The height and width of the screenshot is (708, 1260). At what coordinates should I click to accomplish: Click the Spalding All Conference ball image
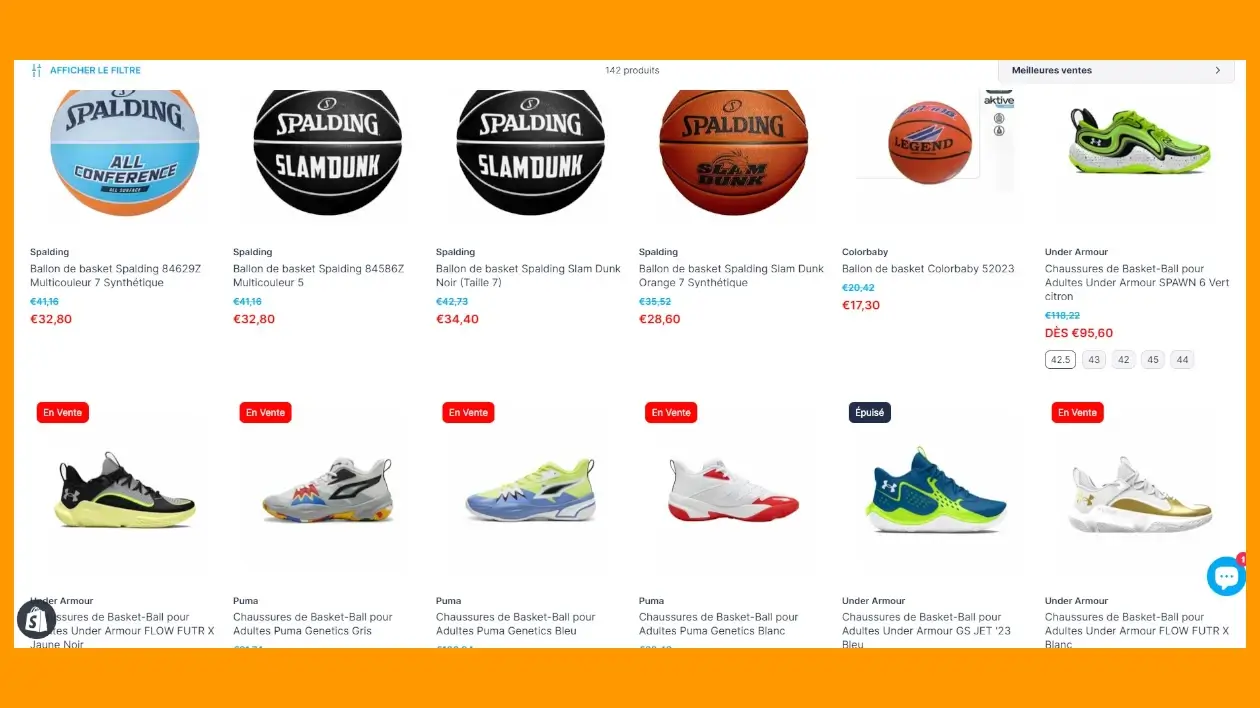(125, 153)
